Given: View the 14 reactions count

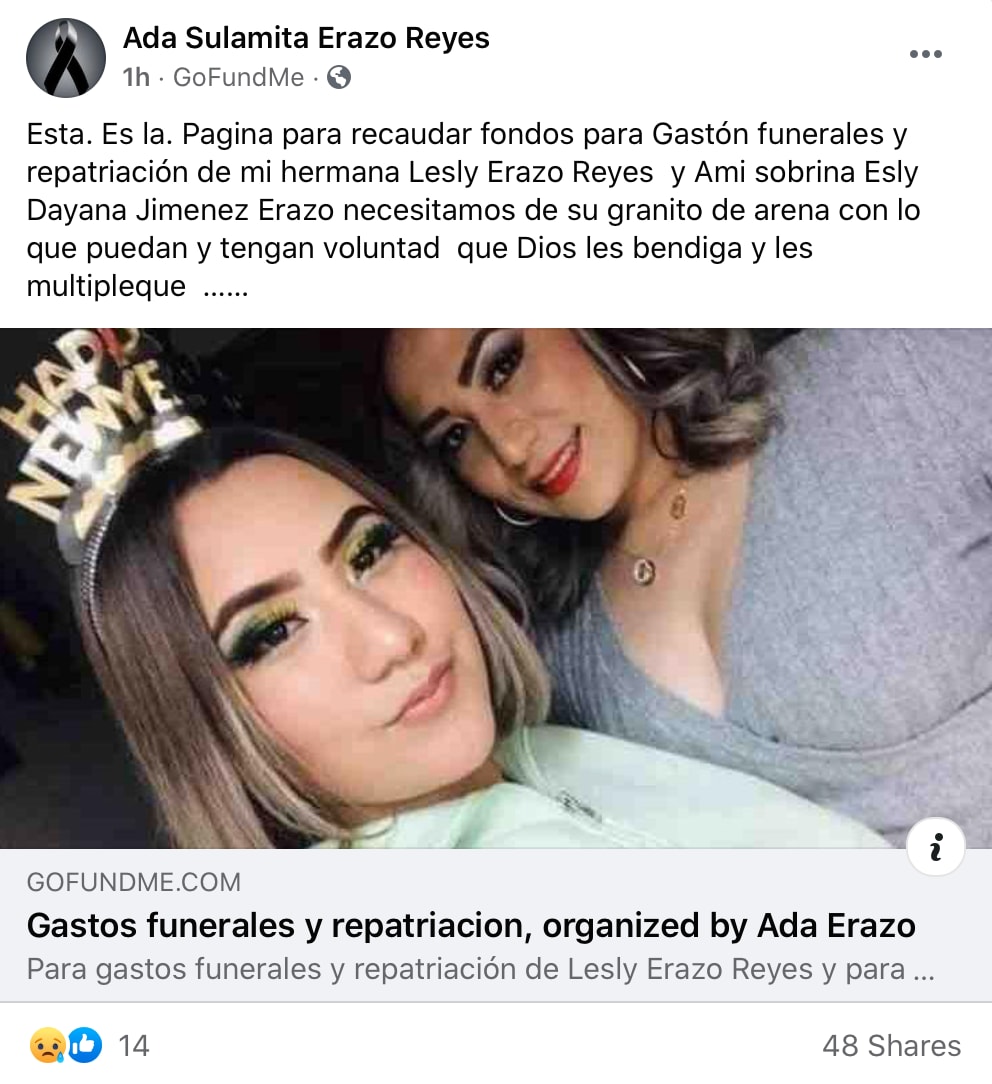Looking at the screenshot, I should 134,1046.
